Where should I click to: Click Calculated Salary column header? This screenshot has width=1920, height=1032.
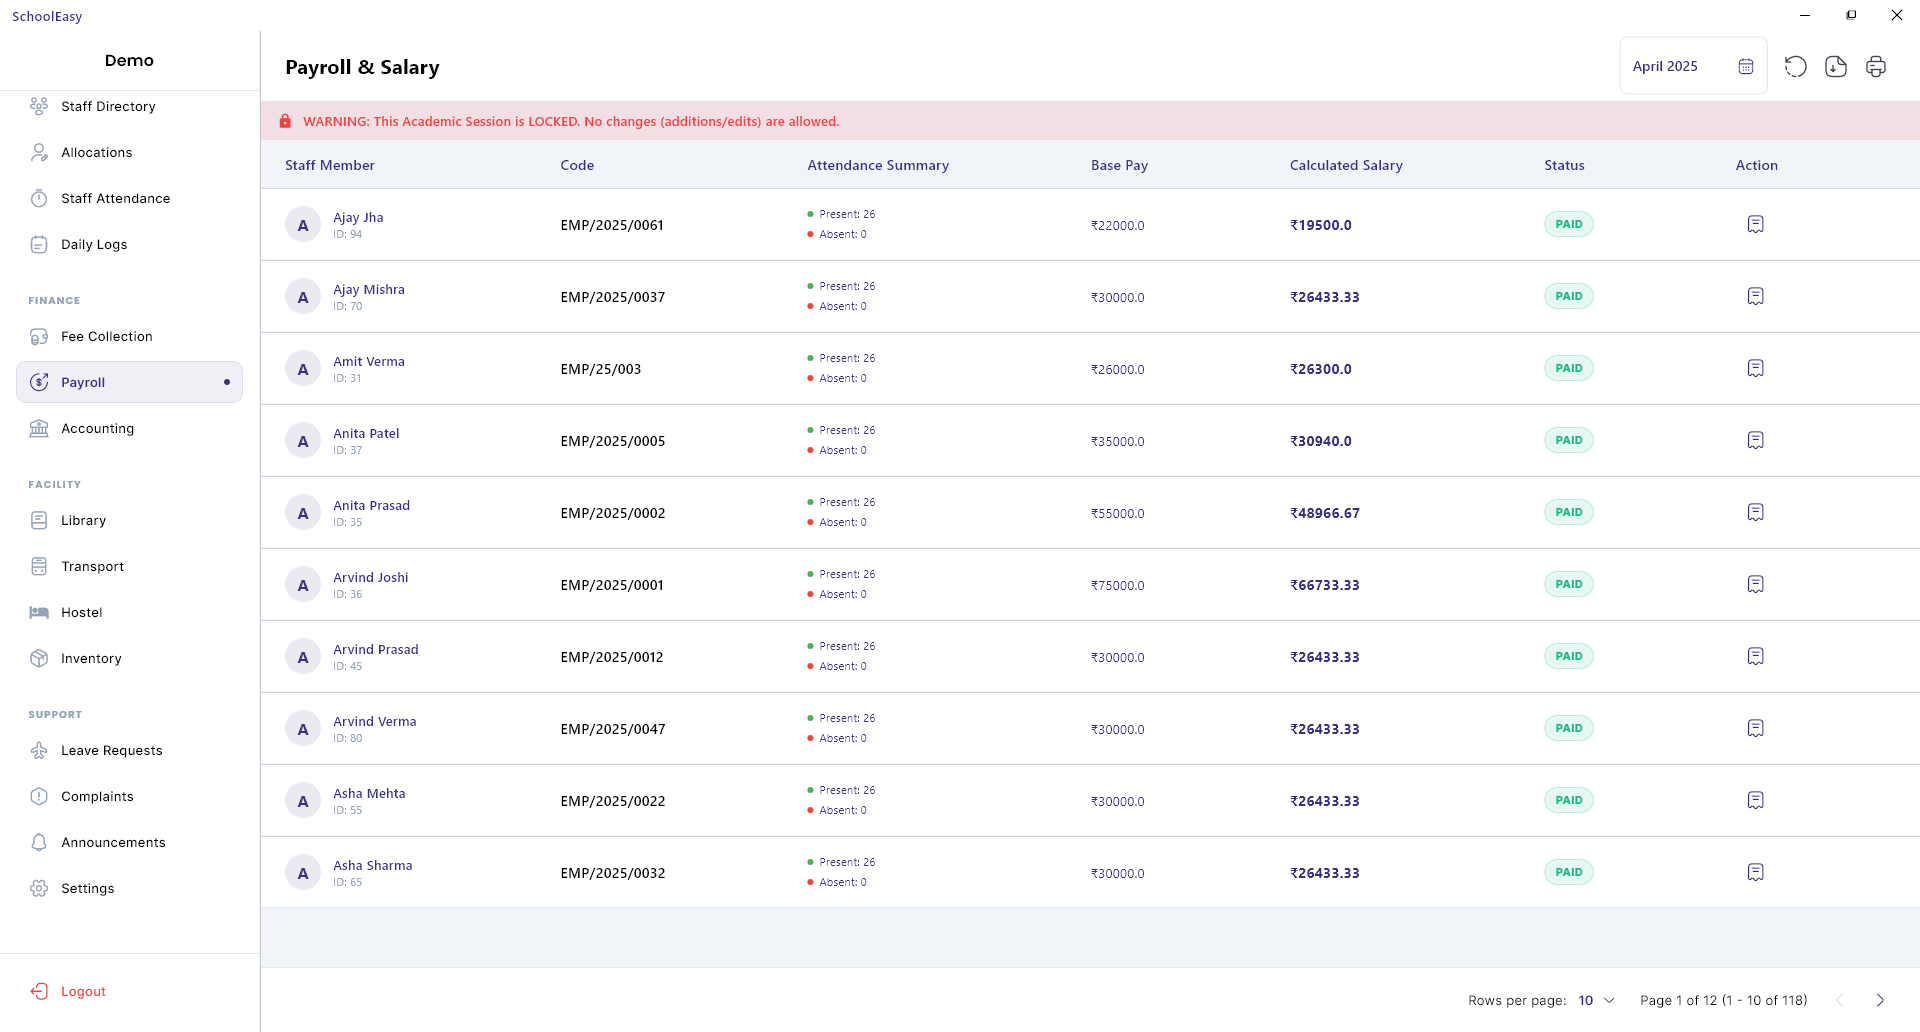(1346, 165)
